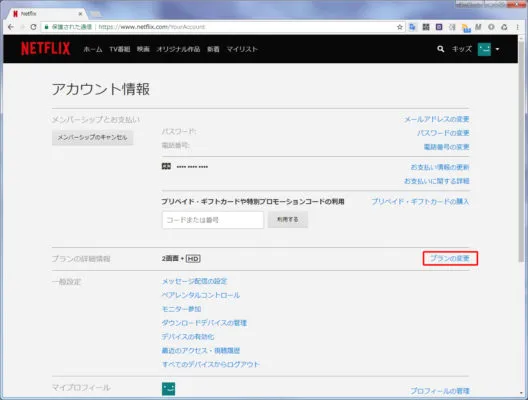Click the QR code extension icon

click(x=426, y=27)
